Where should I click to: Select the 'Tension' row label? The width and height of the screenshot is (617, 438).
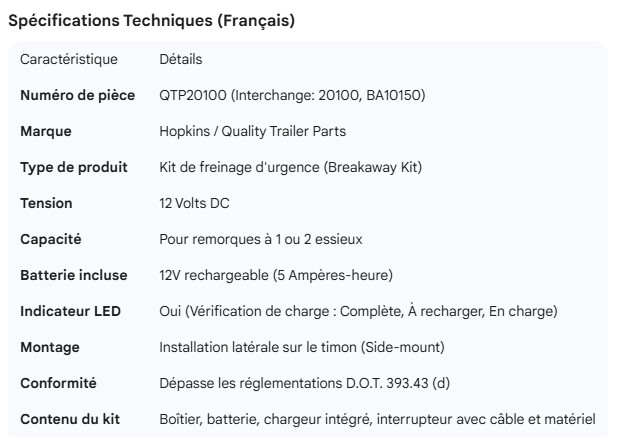click(46, 203)
